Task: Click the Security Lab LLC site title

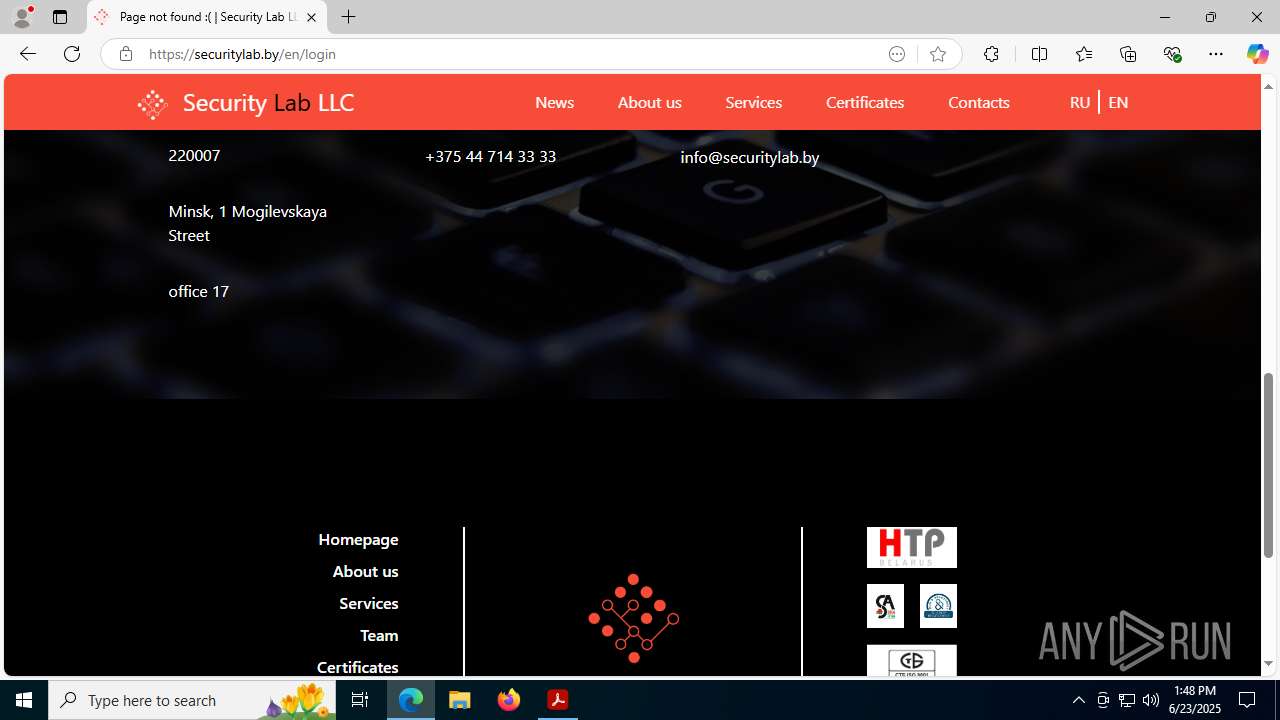Action: (x=268, y=102)
